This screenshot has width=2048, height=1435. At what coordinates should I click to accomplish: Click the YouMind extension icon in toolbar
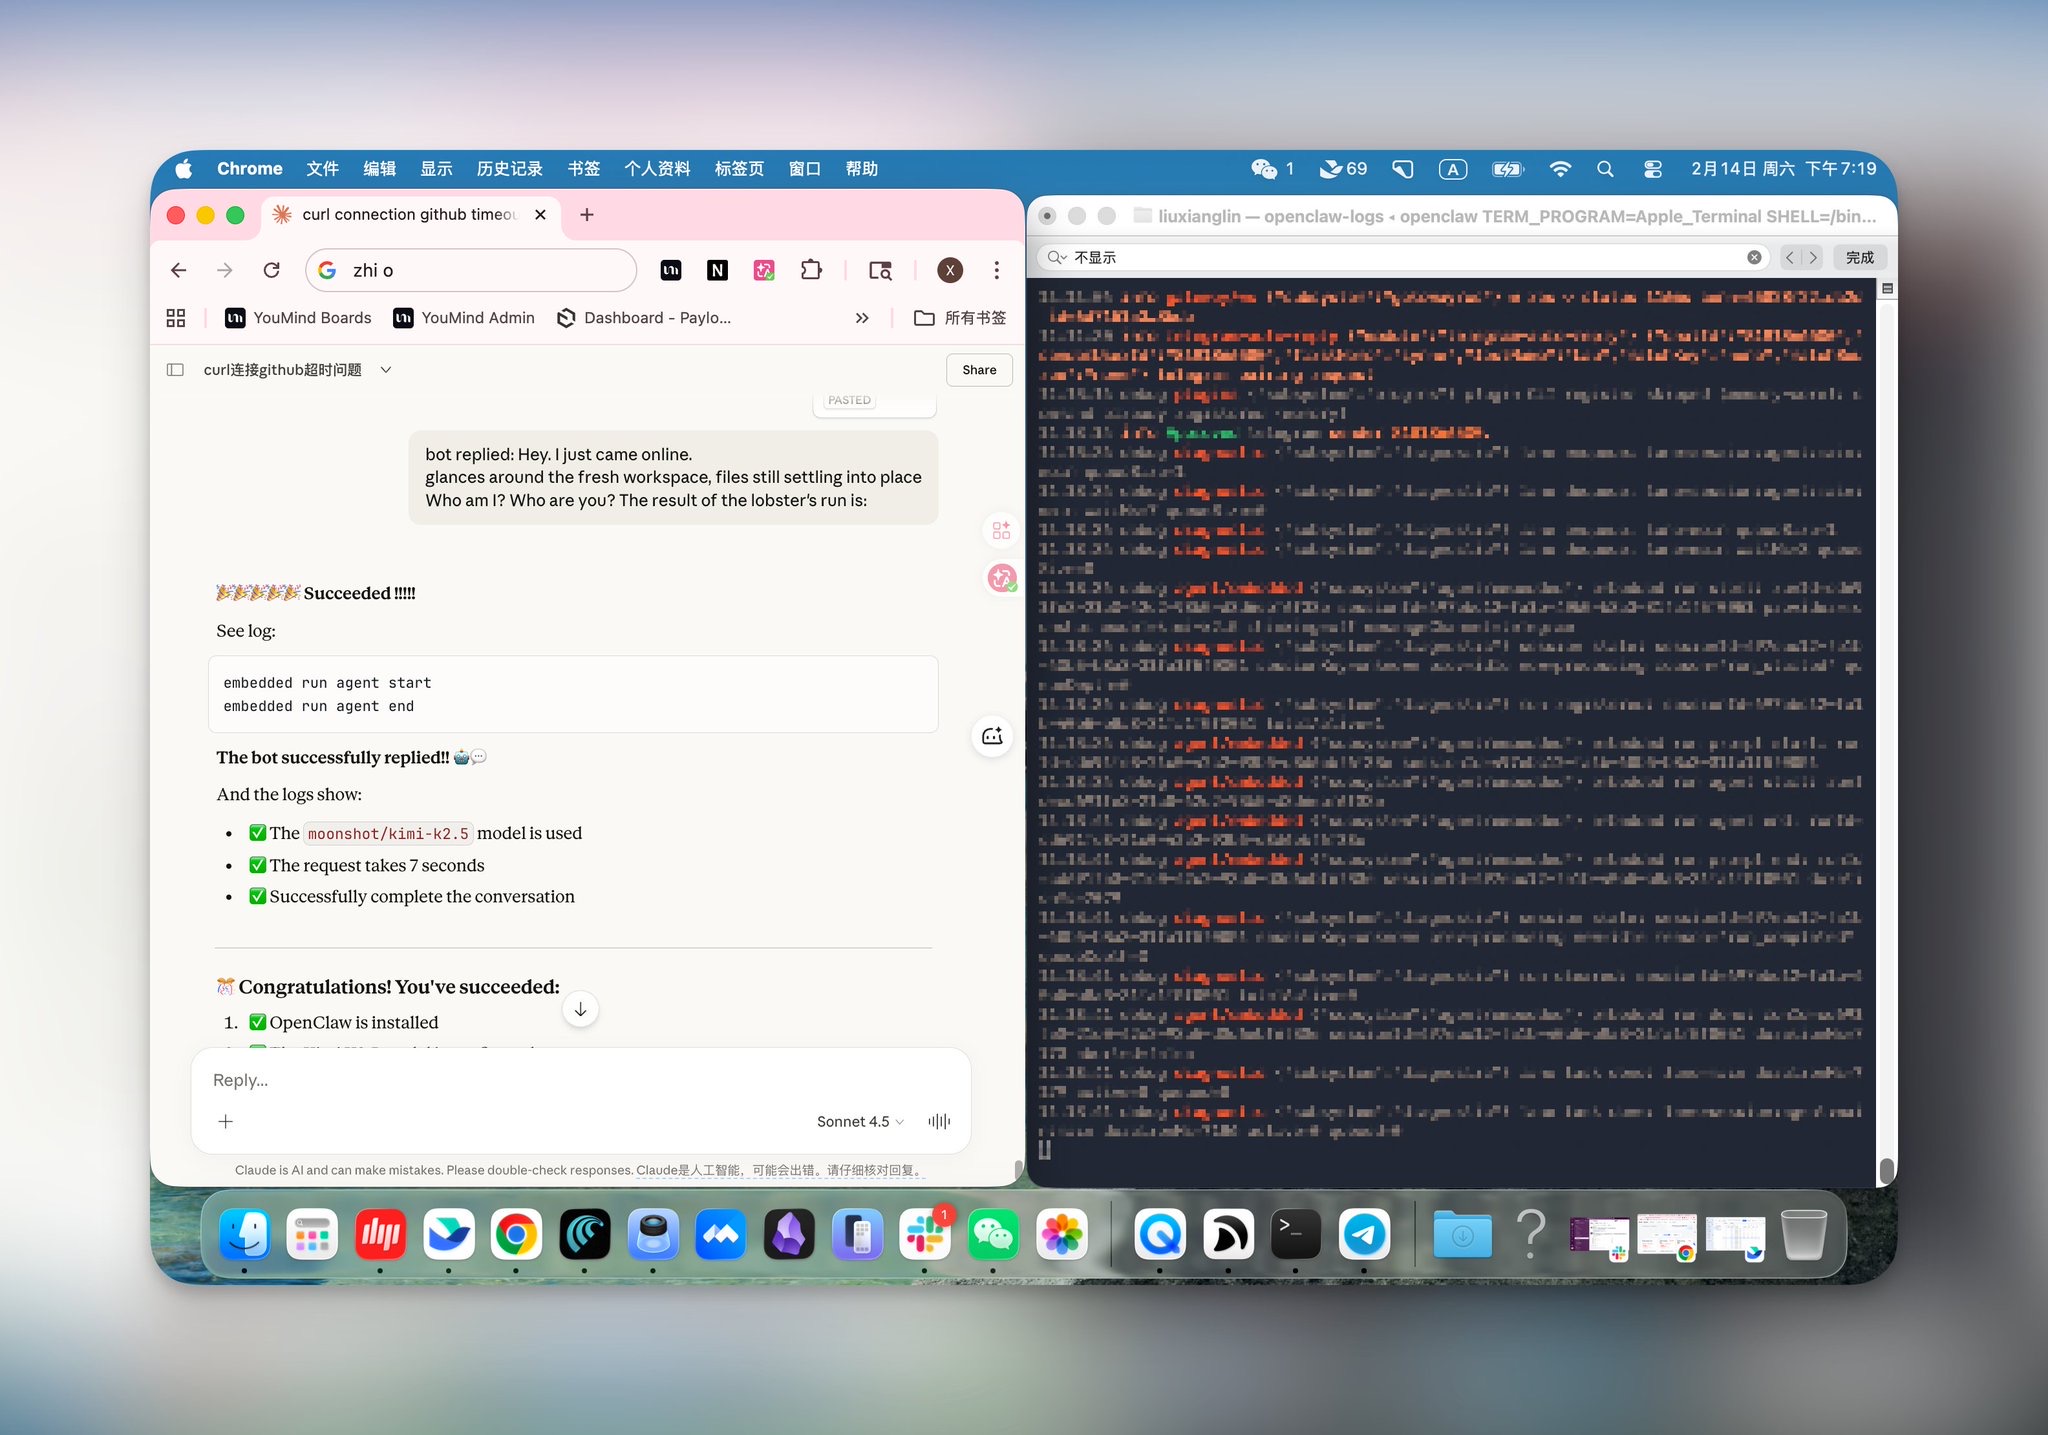(671, 270)
